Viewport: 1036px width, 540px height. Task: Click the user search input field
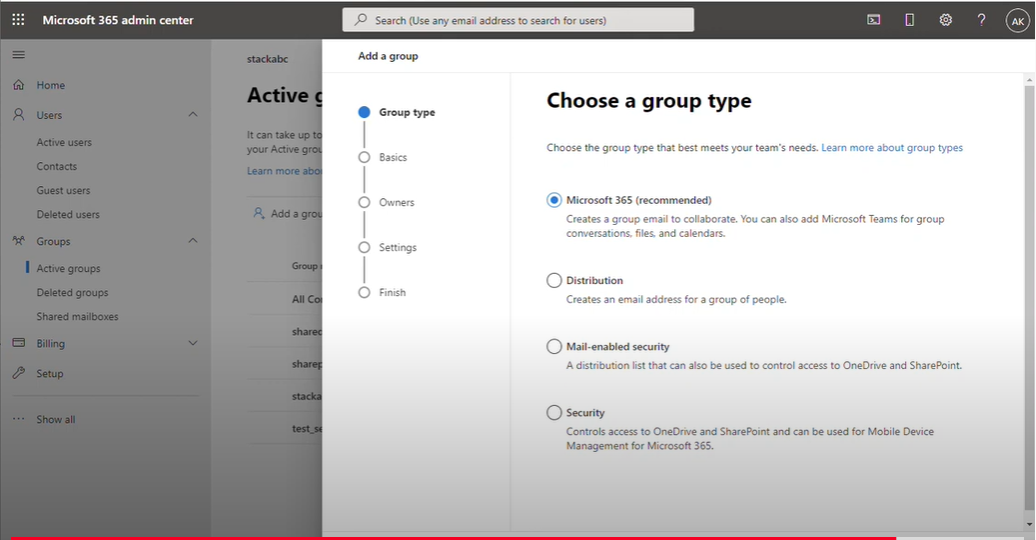tap(518, 20)
